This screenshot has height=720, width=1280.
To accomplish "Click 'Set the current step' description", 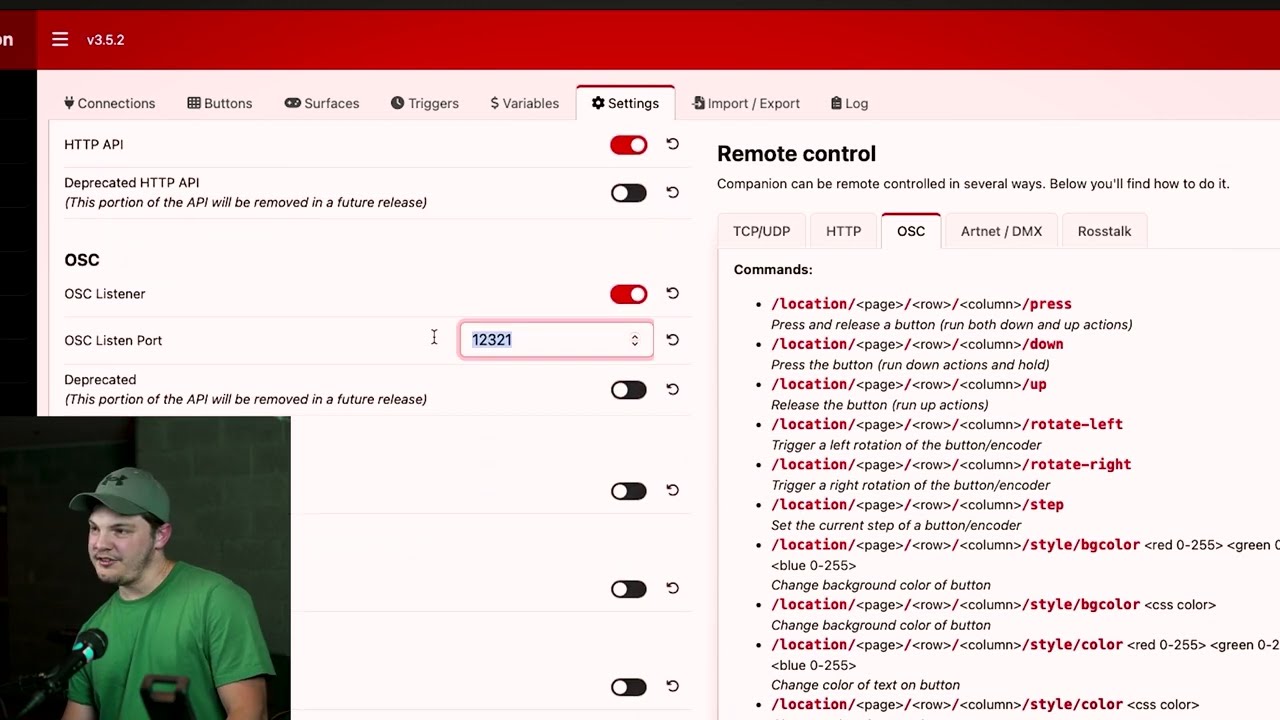I will [x=896, y=525].
